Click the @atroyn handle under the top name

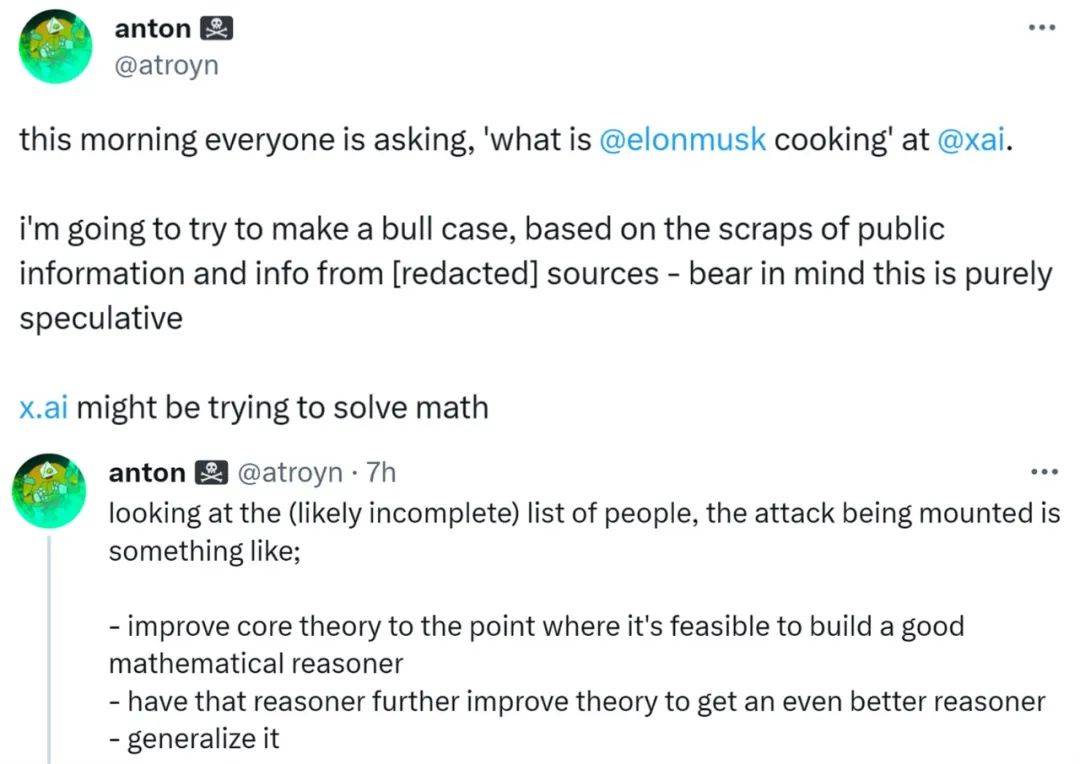click(x=166, y=65)
